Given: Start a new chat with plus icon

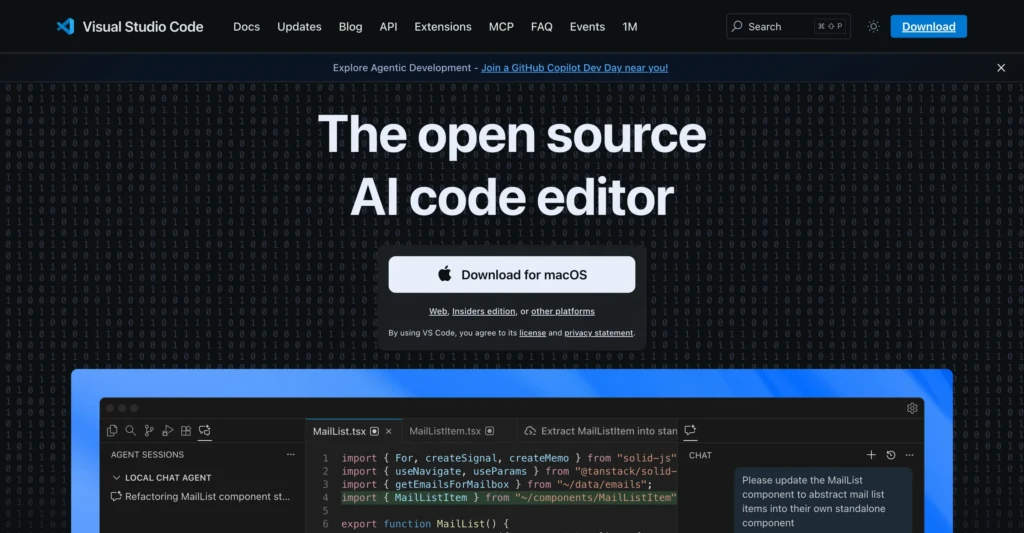Looking at the screenshot, I should tap(871, 455).
